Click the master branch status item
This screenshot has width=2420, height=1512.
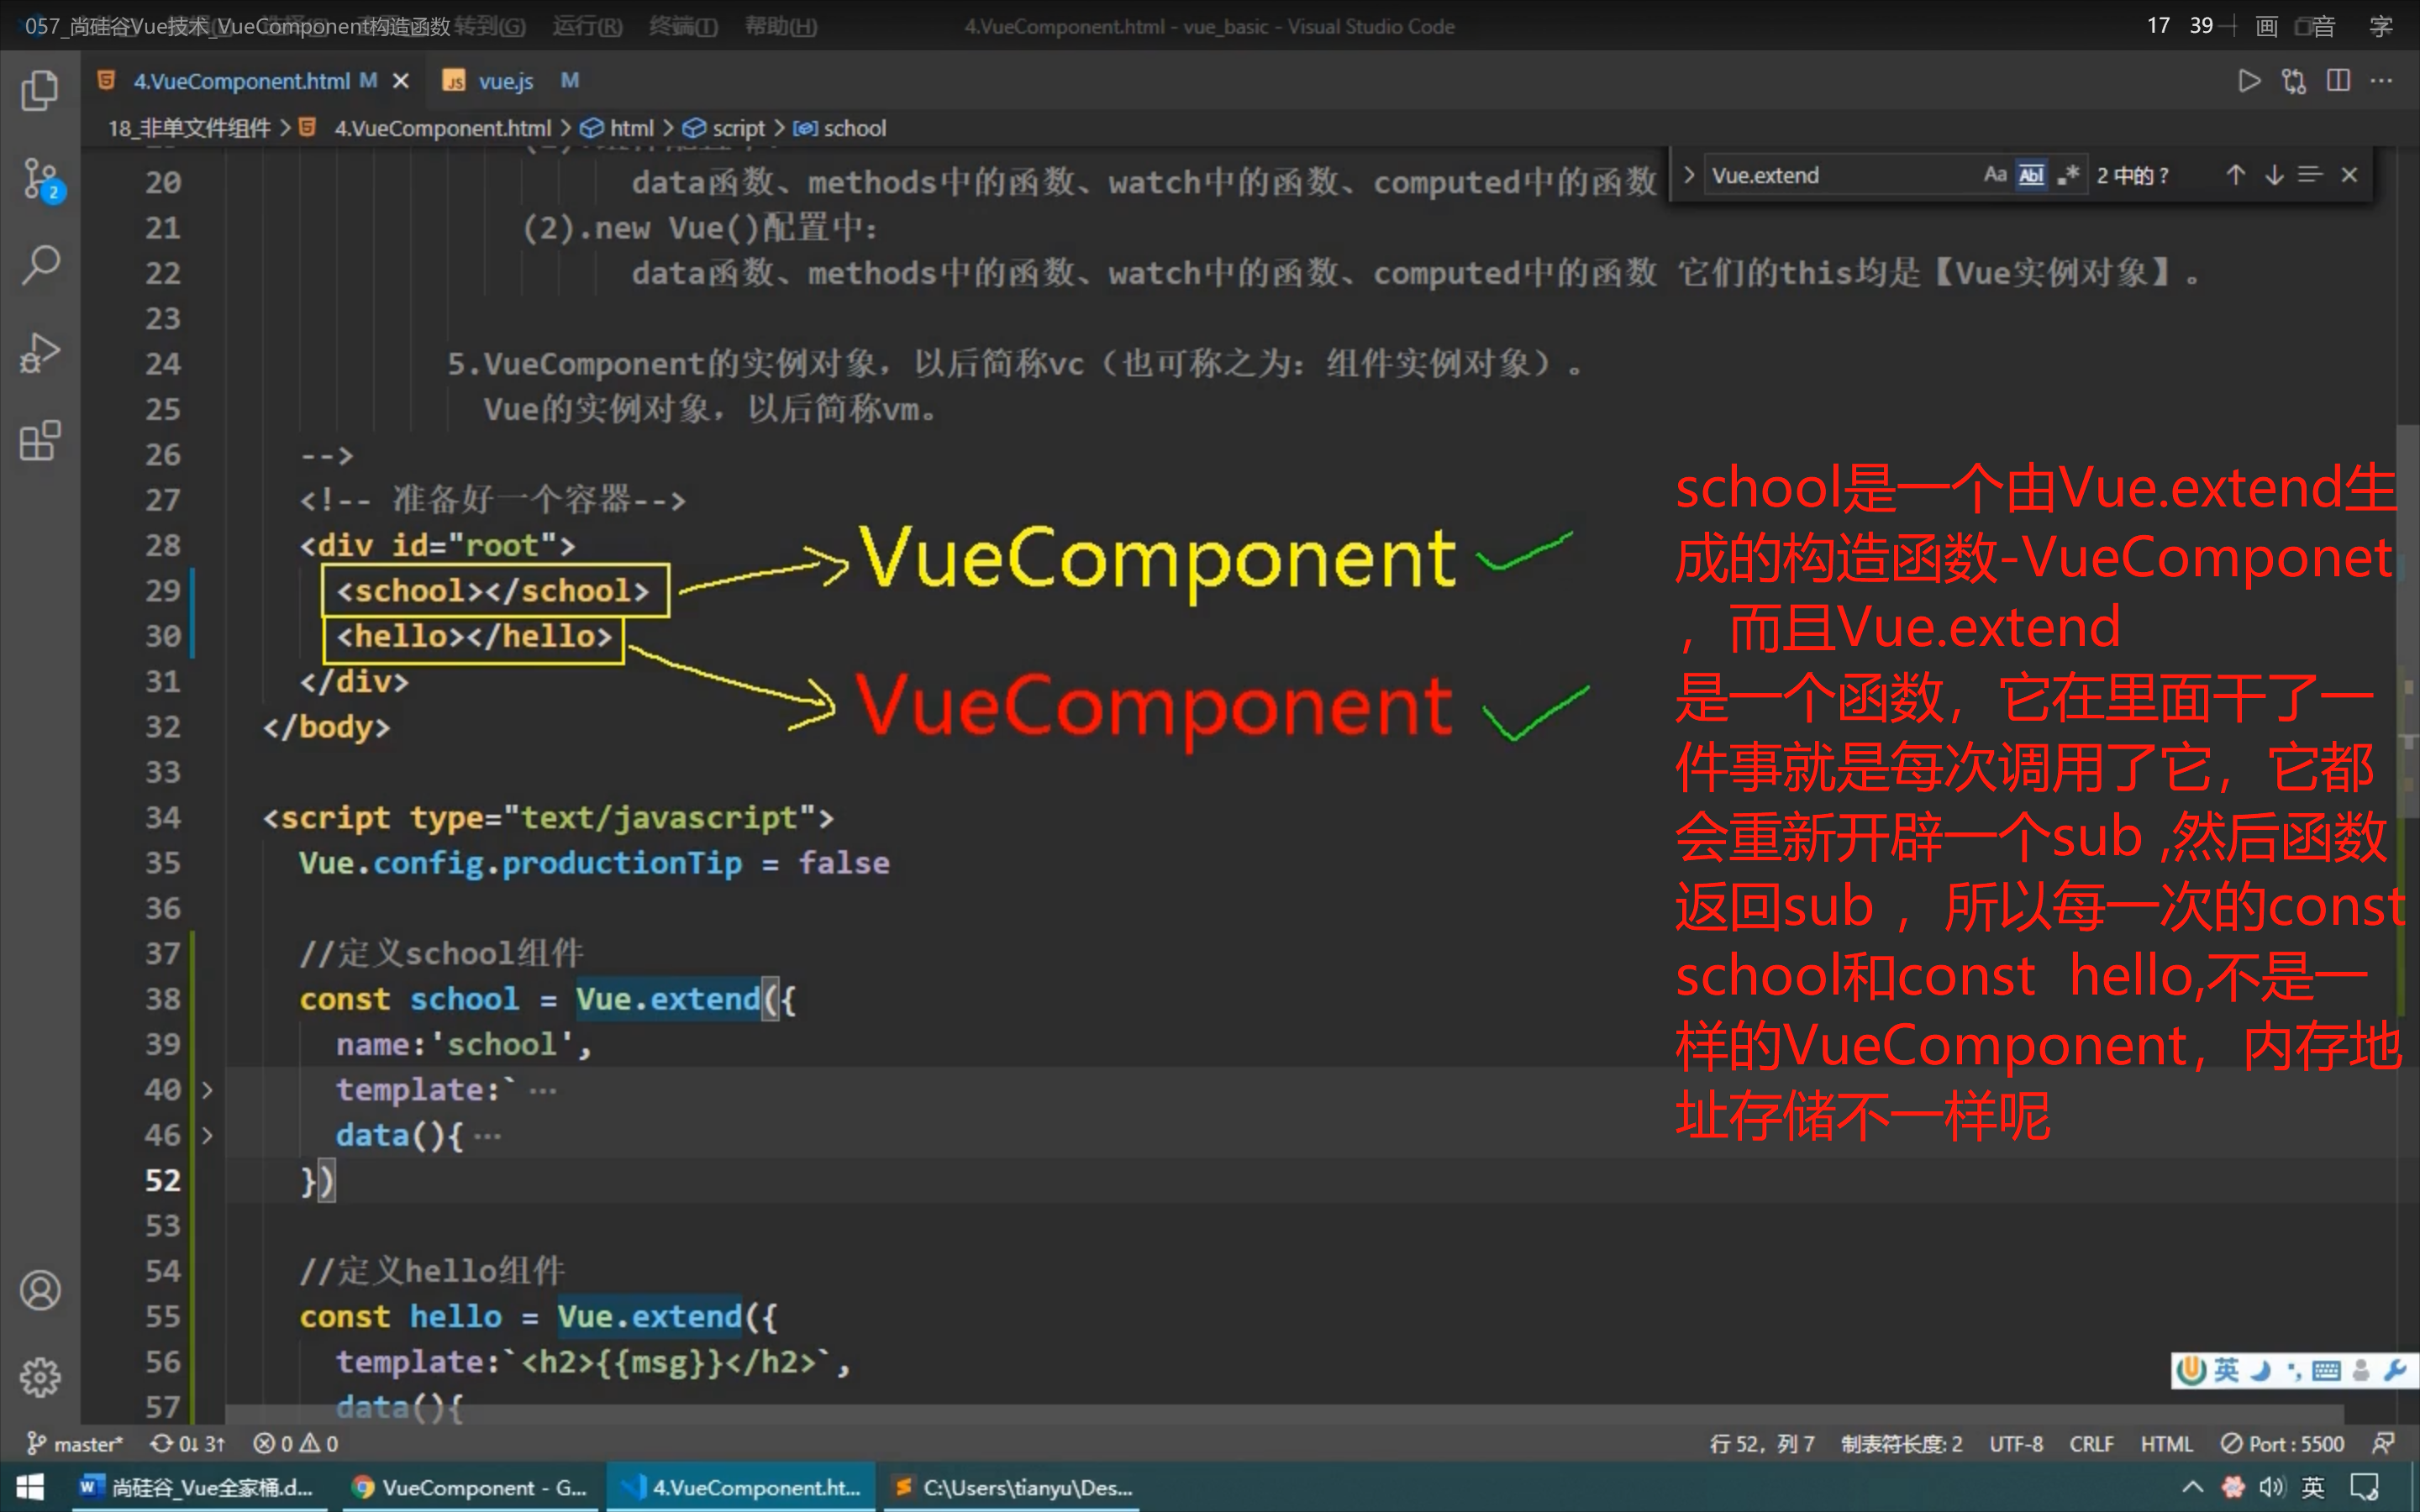click(74, 1443)
